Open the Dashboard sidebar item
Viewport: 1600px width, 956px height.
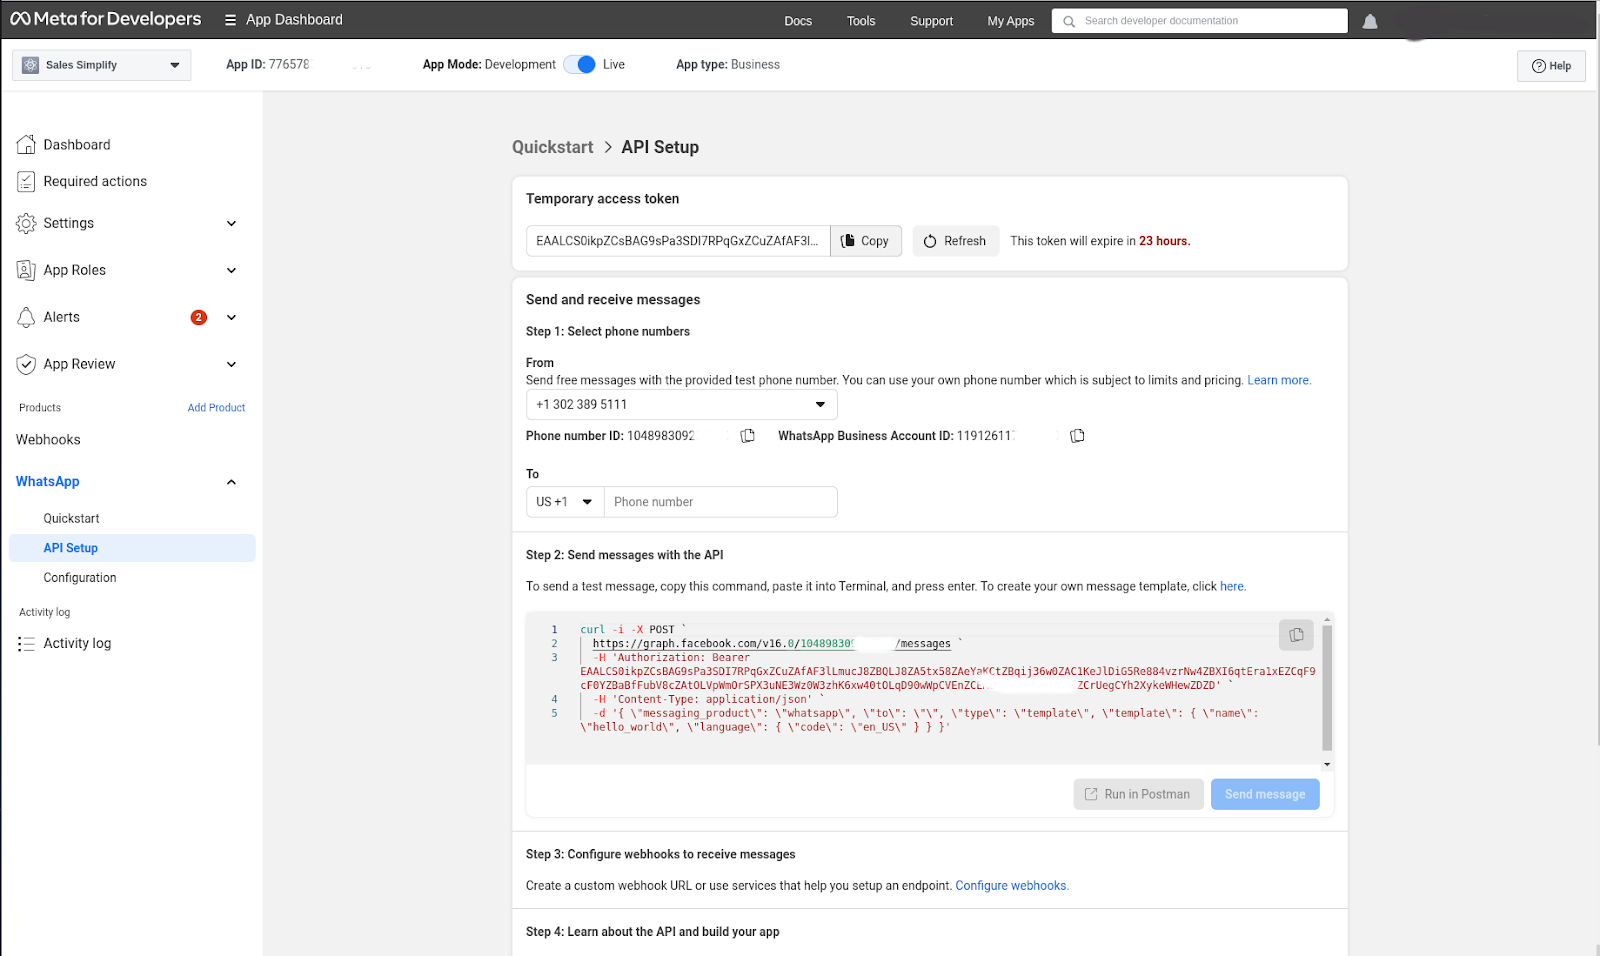77,145
